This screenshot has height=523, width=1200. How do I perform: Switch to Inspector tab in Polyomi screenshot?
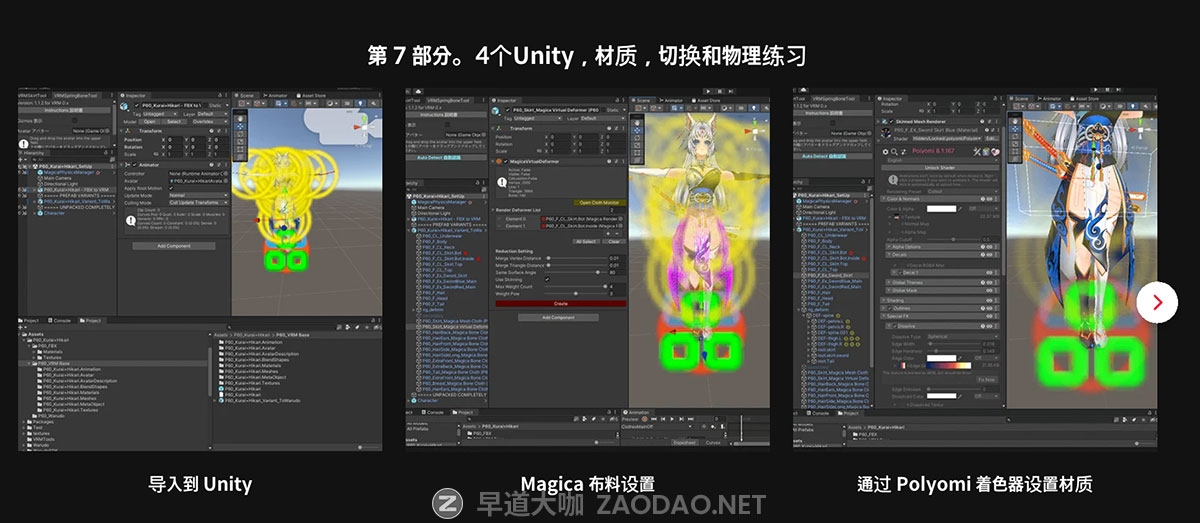click(x=893, y=98)
